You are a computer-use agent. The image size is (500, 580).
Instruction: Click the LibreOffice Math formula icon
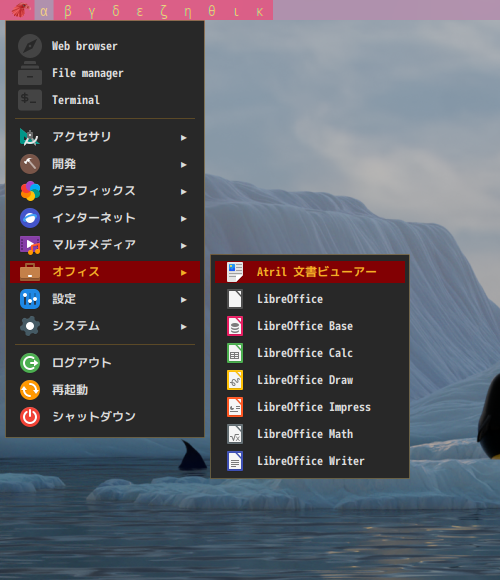pyautogui.click(x=235, y=434)
